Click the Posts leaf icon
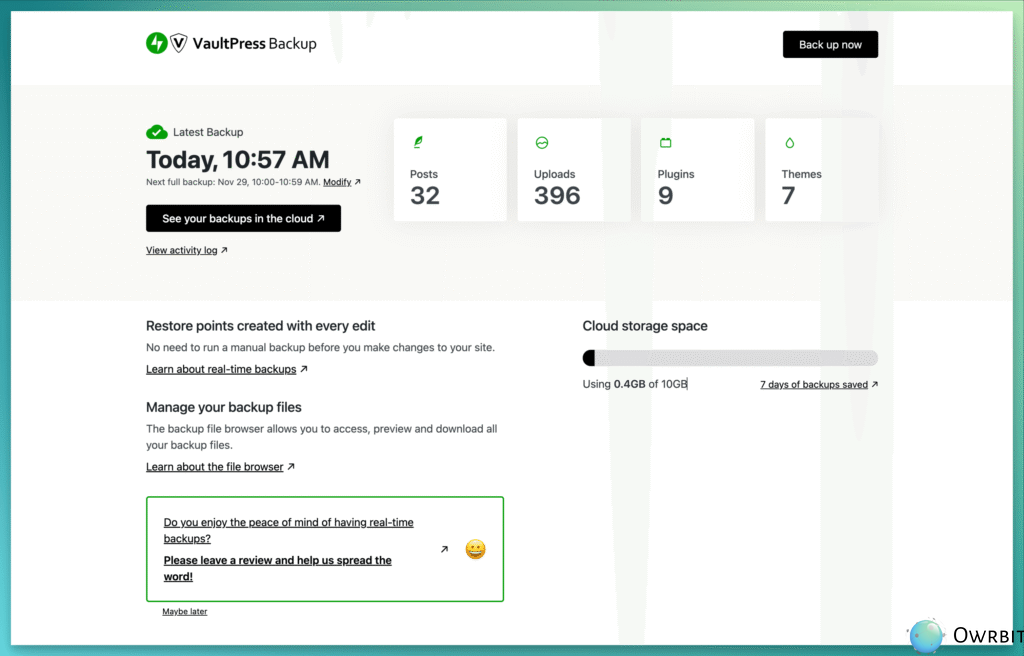Image resolution: width=1024 pixels, height=656 pixels. point(418,143)
